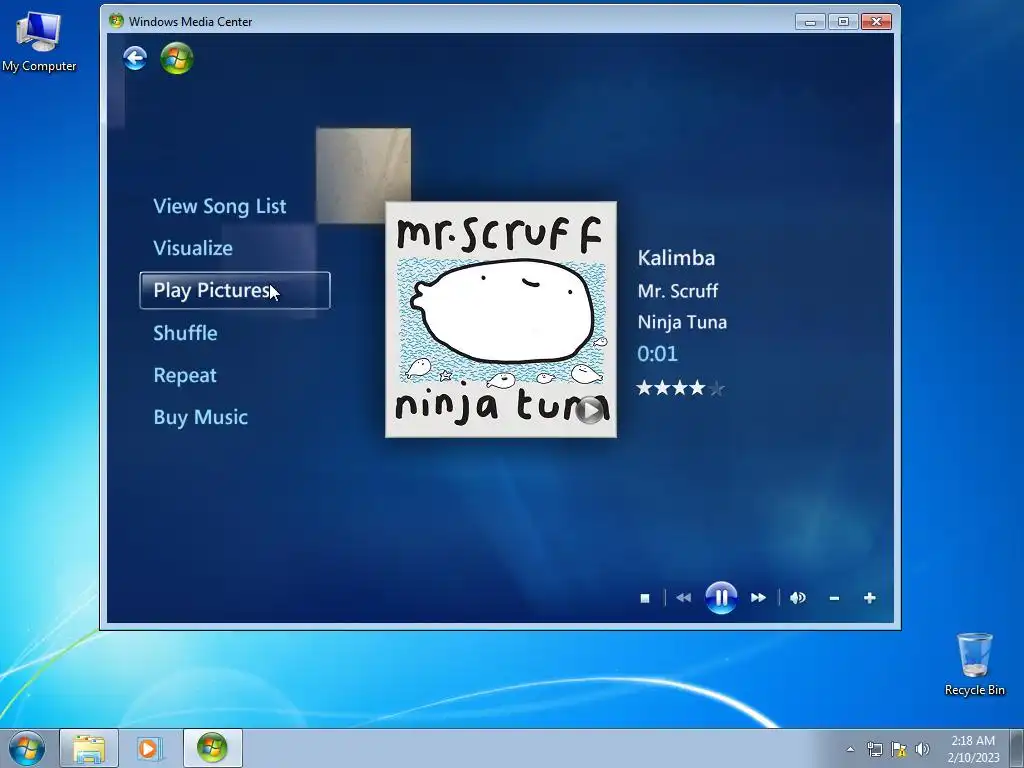This screenshot has width=1024, height=768.
Task: Click the Media Center title bar icon
Action: [x=116, y=21]
